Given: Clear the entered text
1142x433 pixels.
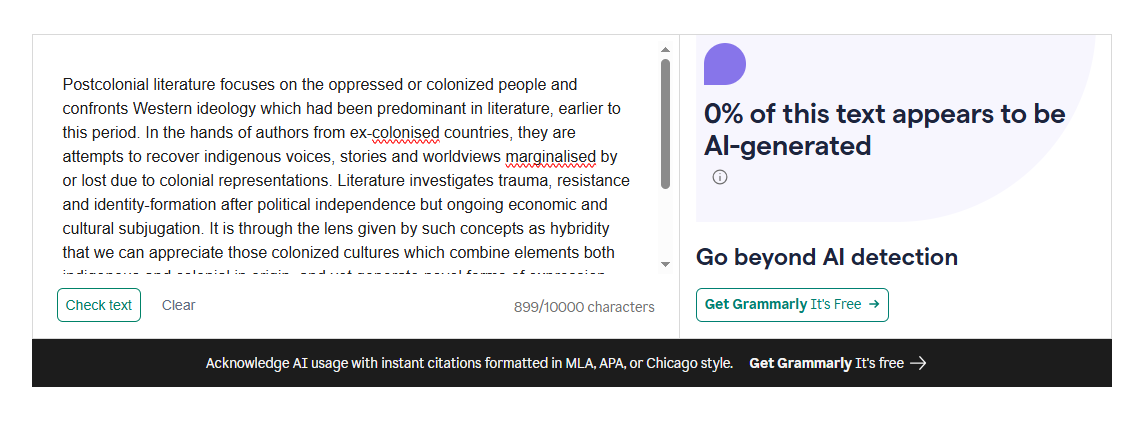Looking at the screenshot, I should tap(179, 305).
